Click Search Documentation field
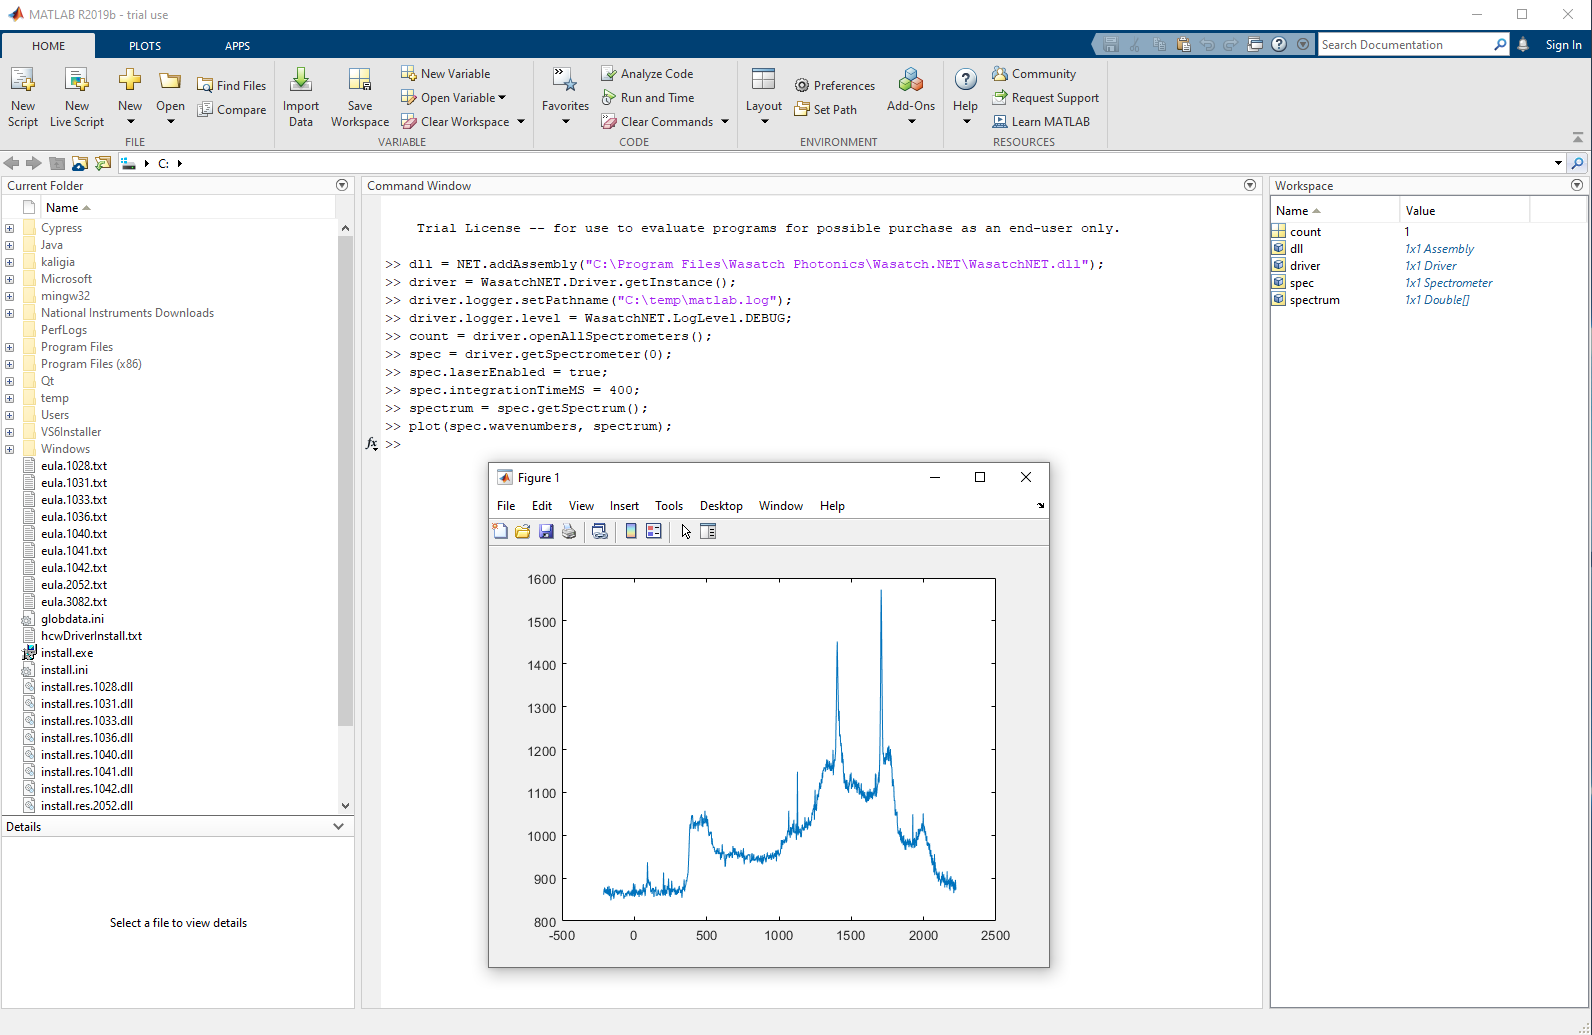 click(1405, 45)
